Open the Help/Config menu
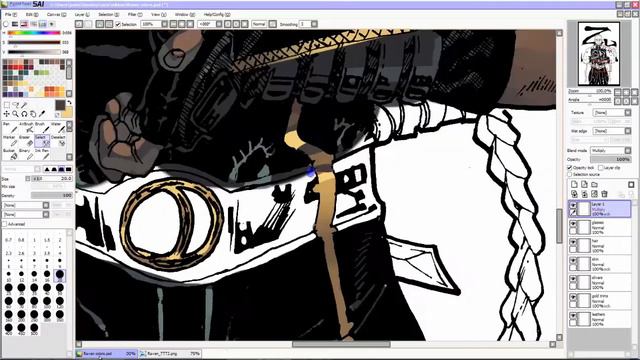 [216, 14]
